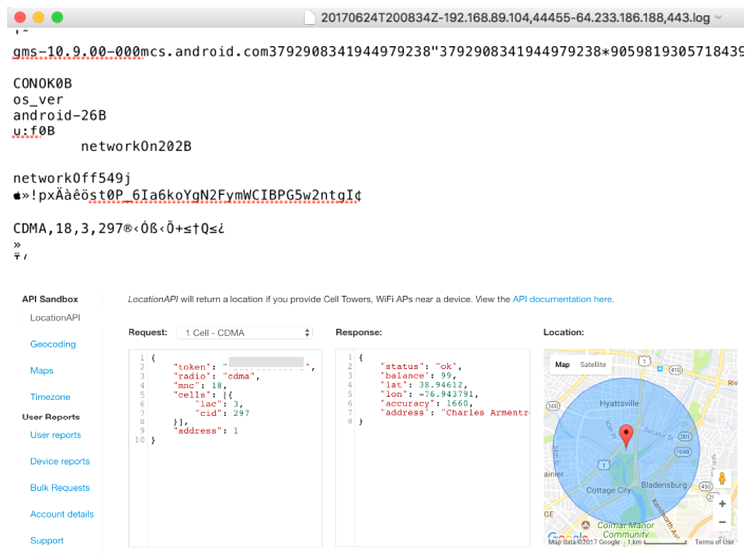Open the Maps link in sidebar
Image resolution: width=750 pixels, height=553 pixels.
click(42, 370)
